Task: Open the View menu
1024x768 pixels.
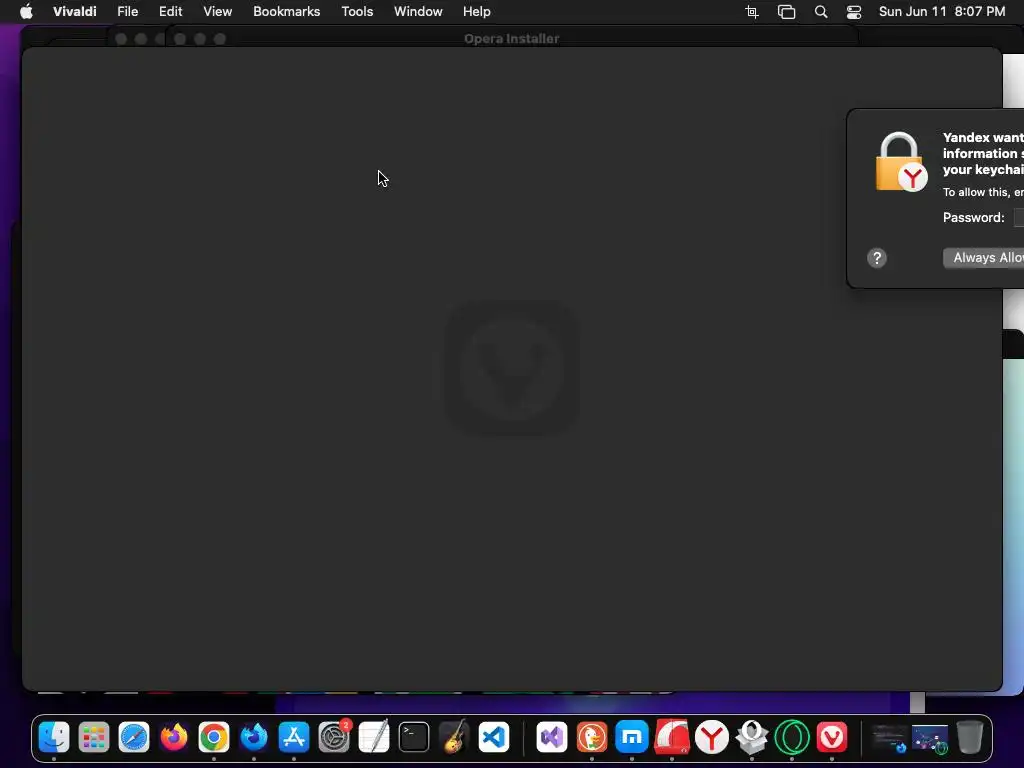Action: [x=217, y=12]
